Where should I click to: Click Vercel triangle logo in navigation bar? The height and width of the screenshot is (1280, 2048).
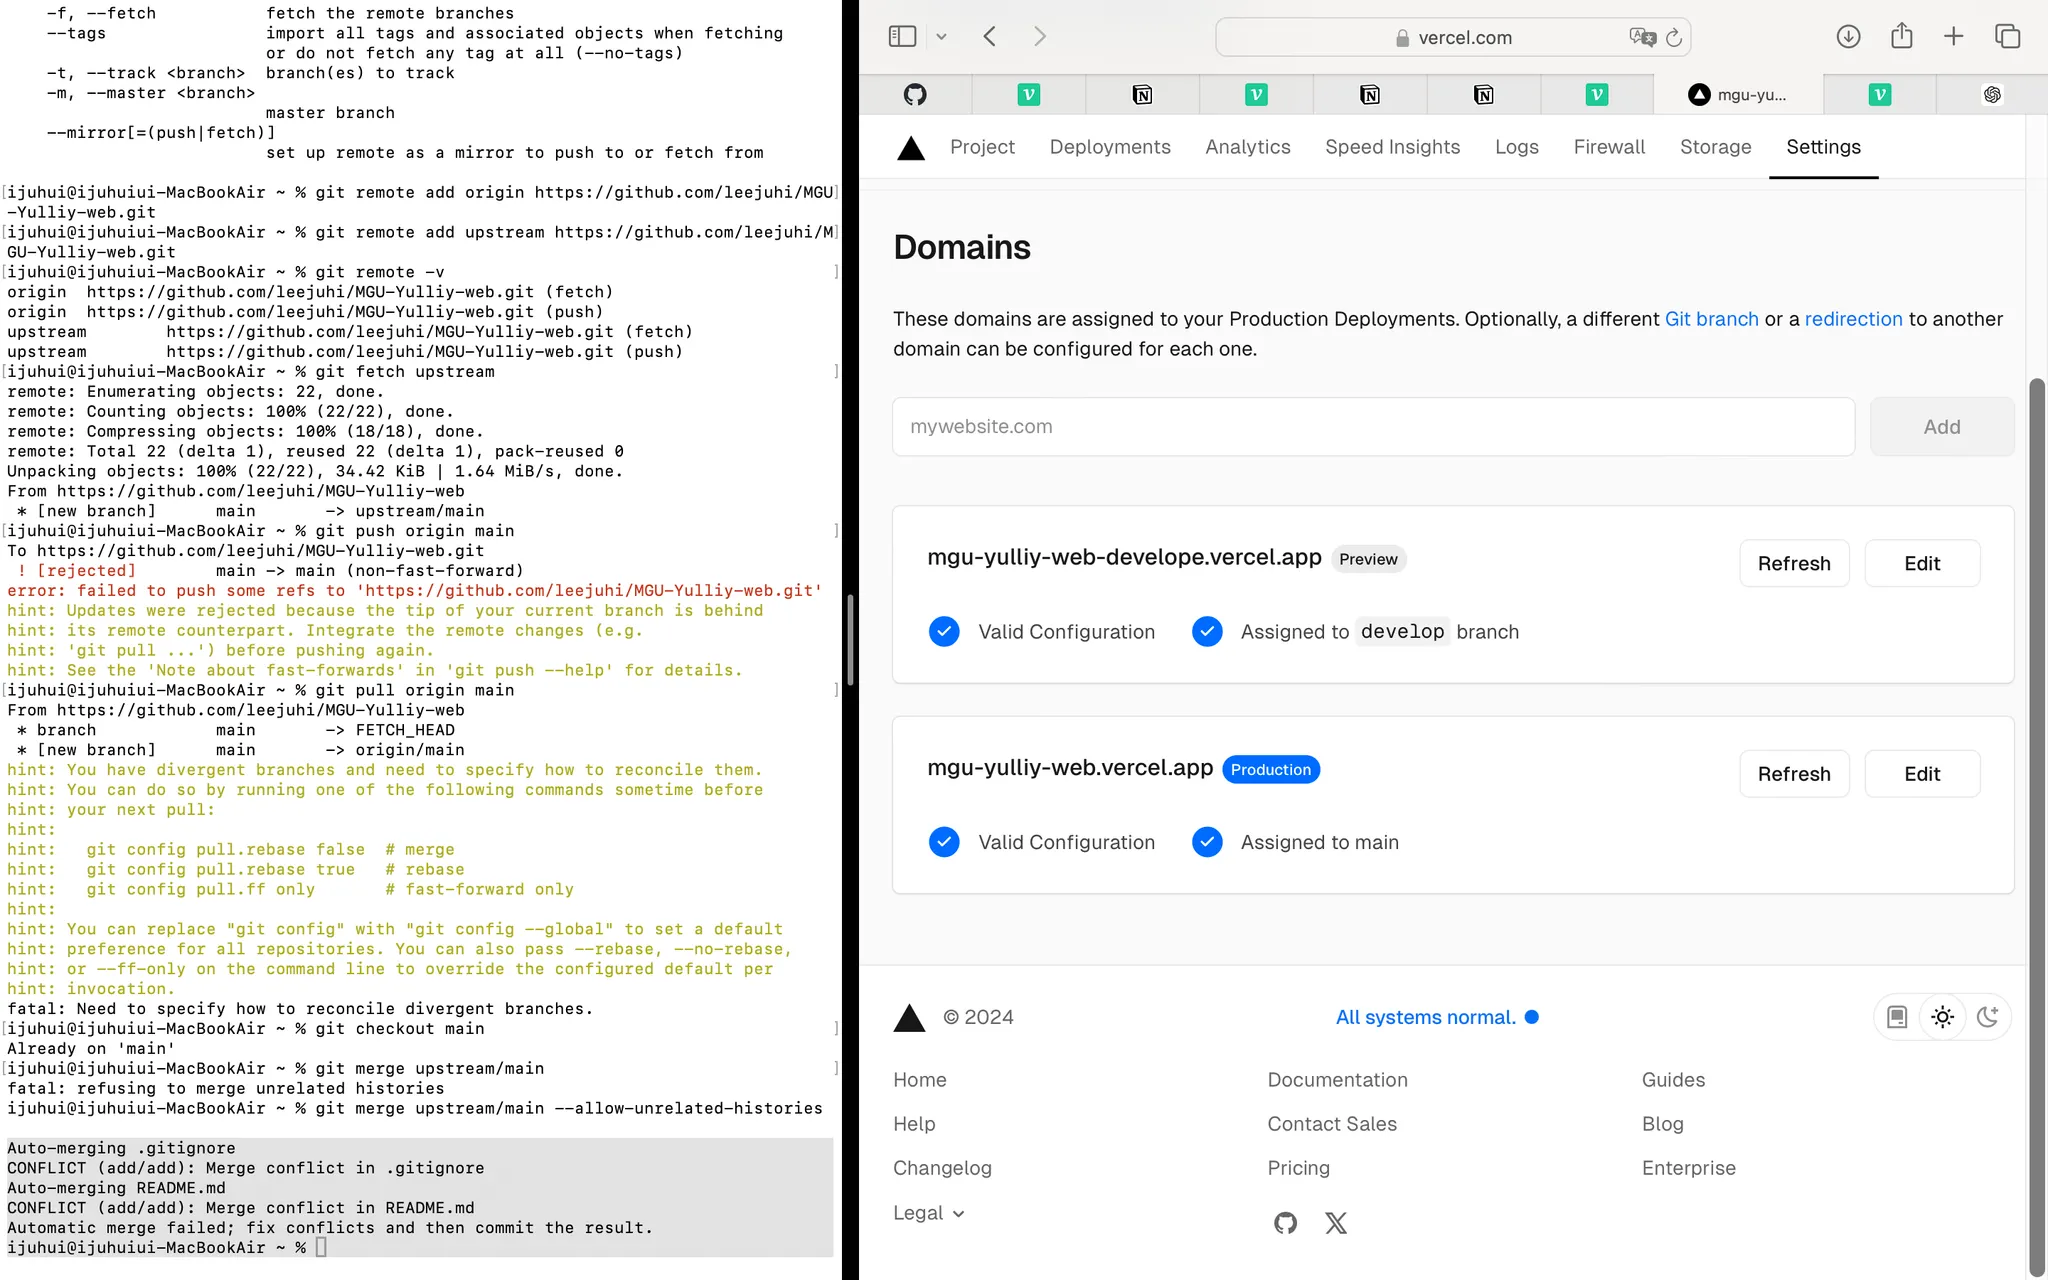tap(911, 148)
